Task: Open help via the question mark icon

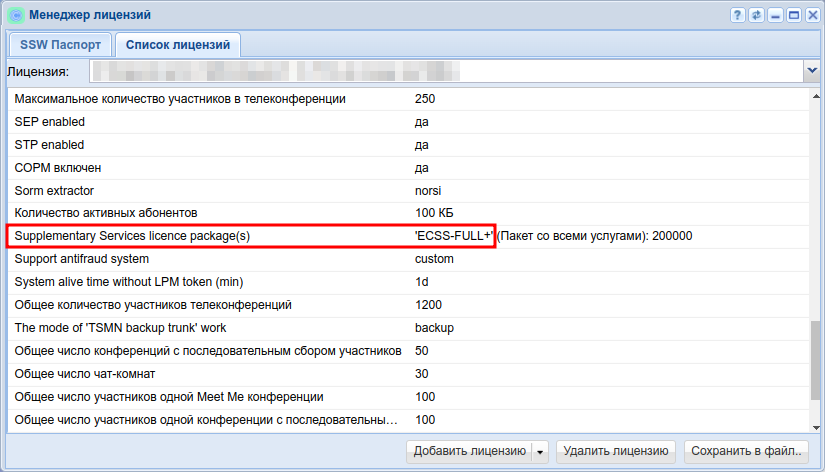Action: pos(738,15)
